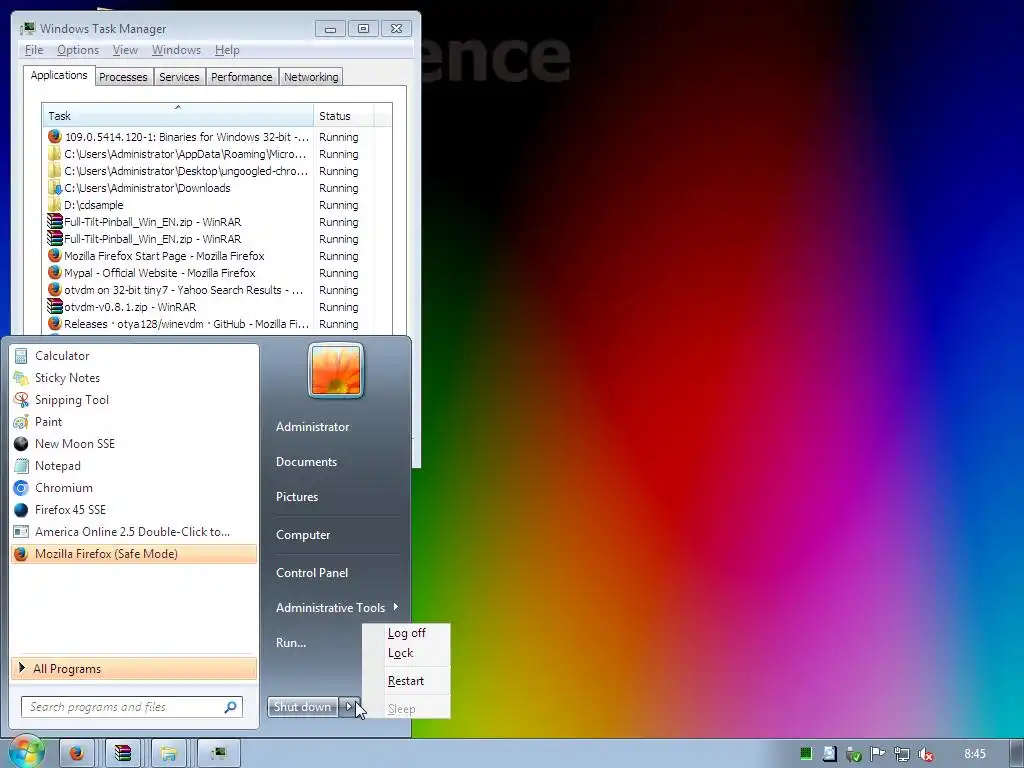
Task: Click the Search programs and files box
Action: click(132, 707)
